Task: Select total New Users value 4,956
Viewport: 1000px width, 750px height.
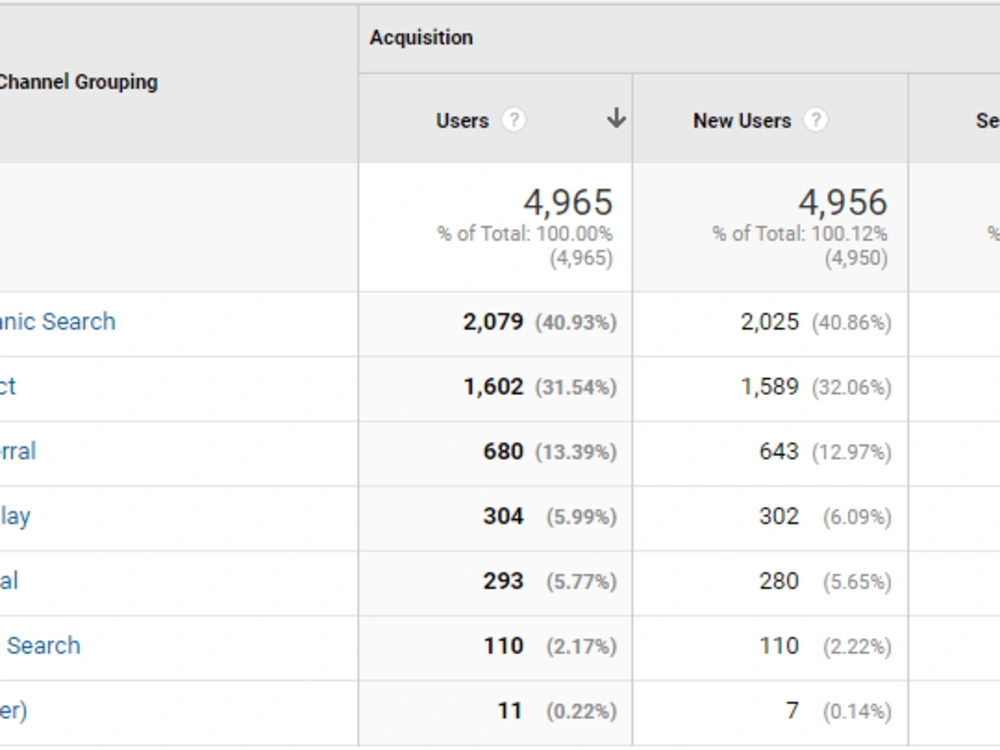Action: coord(842,202)
